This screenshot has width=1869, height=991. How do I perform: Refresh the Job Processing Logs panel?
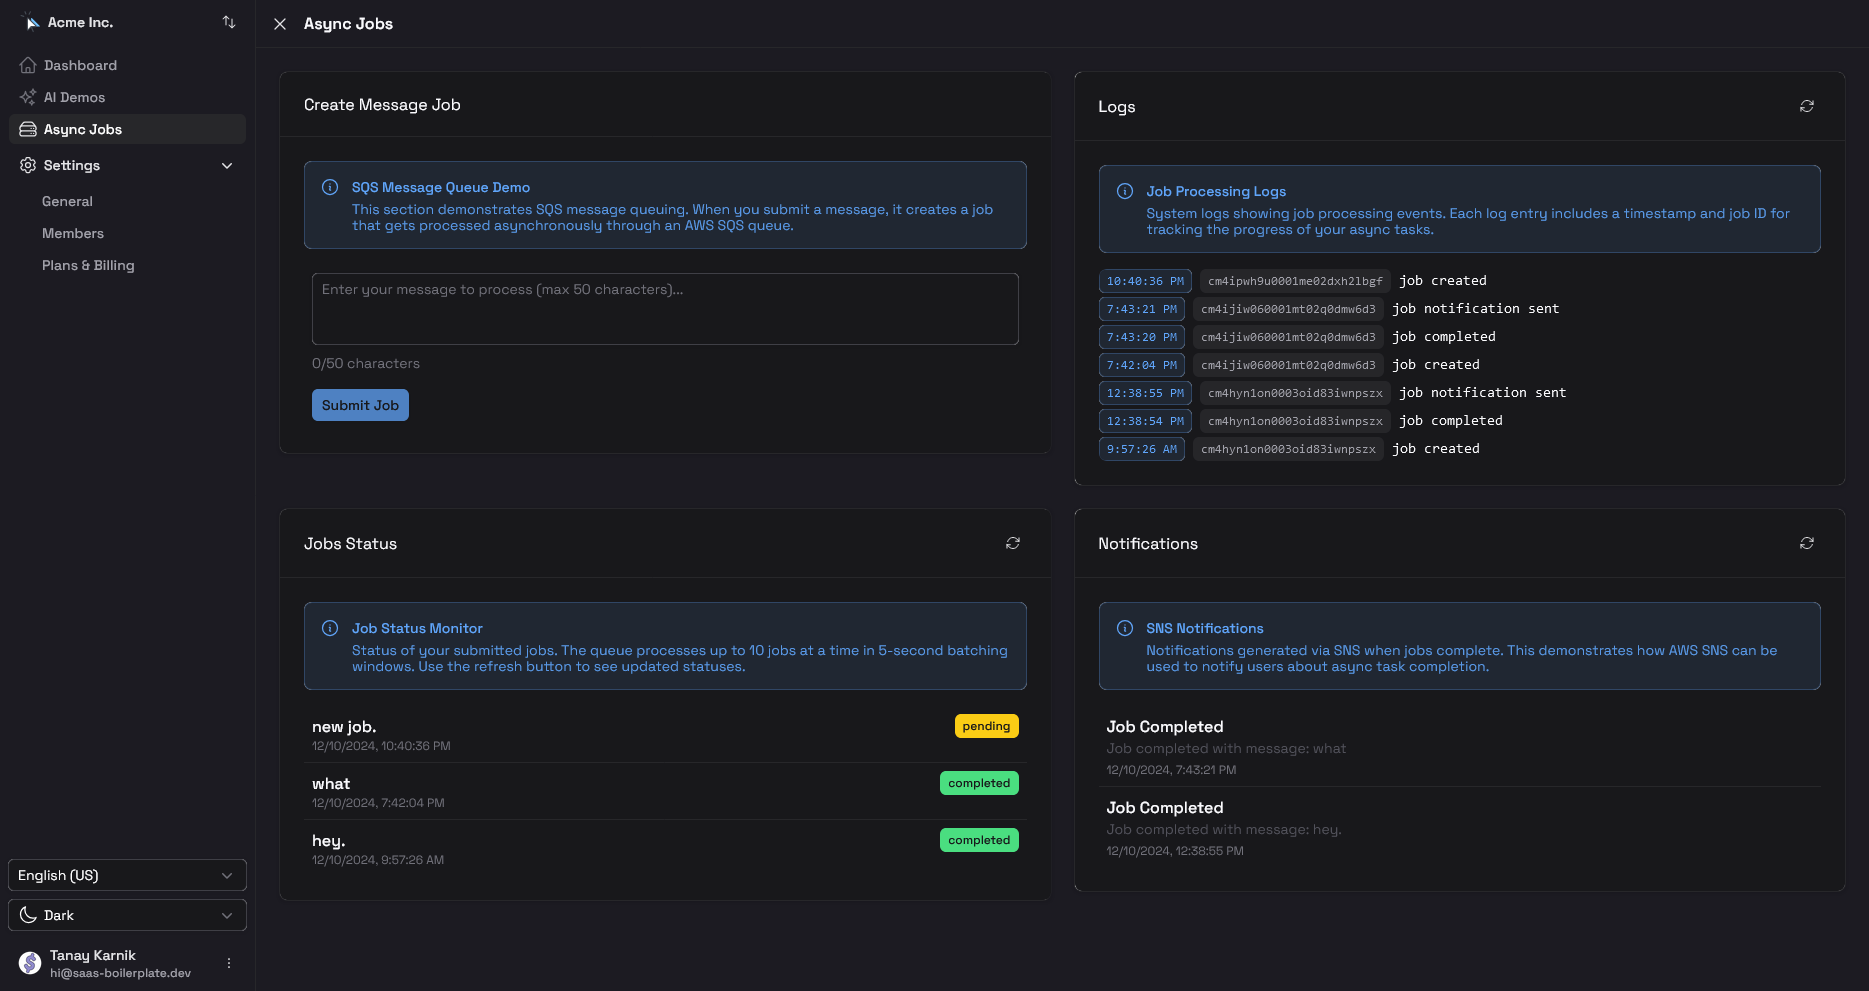click(1806, 106)
